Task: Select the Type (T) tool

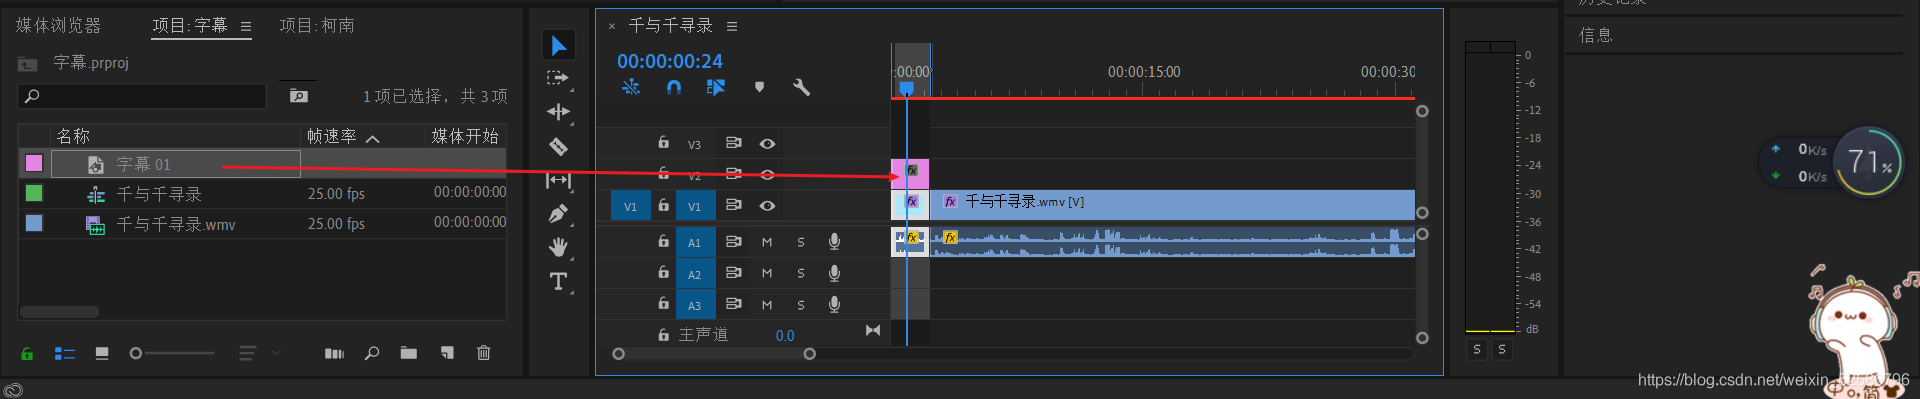Action: pos(558,282)
